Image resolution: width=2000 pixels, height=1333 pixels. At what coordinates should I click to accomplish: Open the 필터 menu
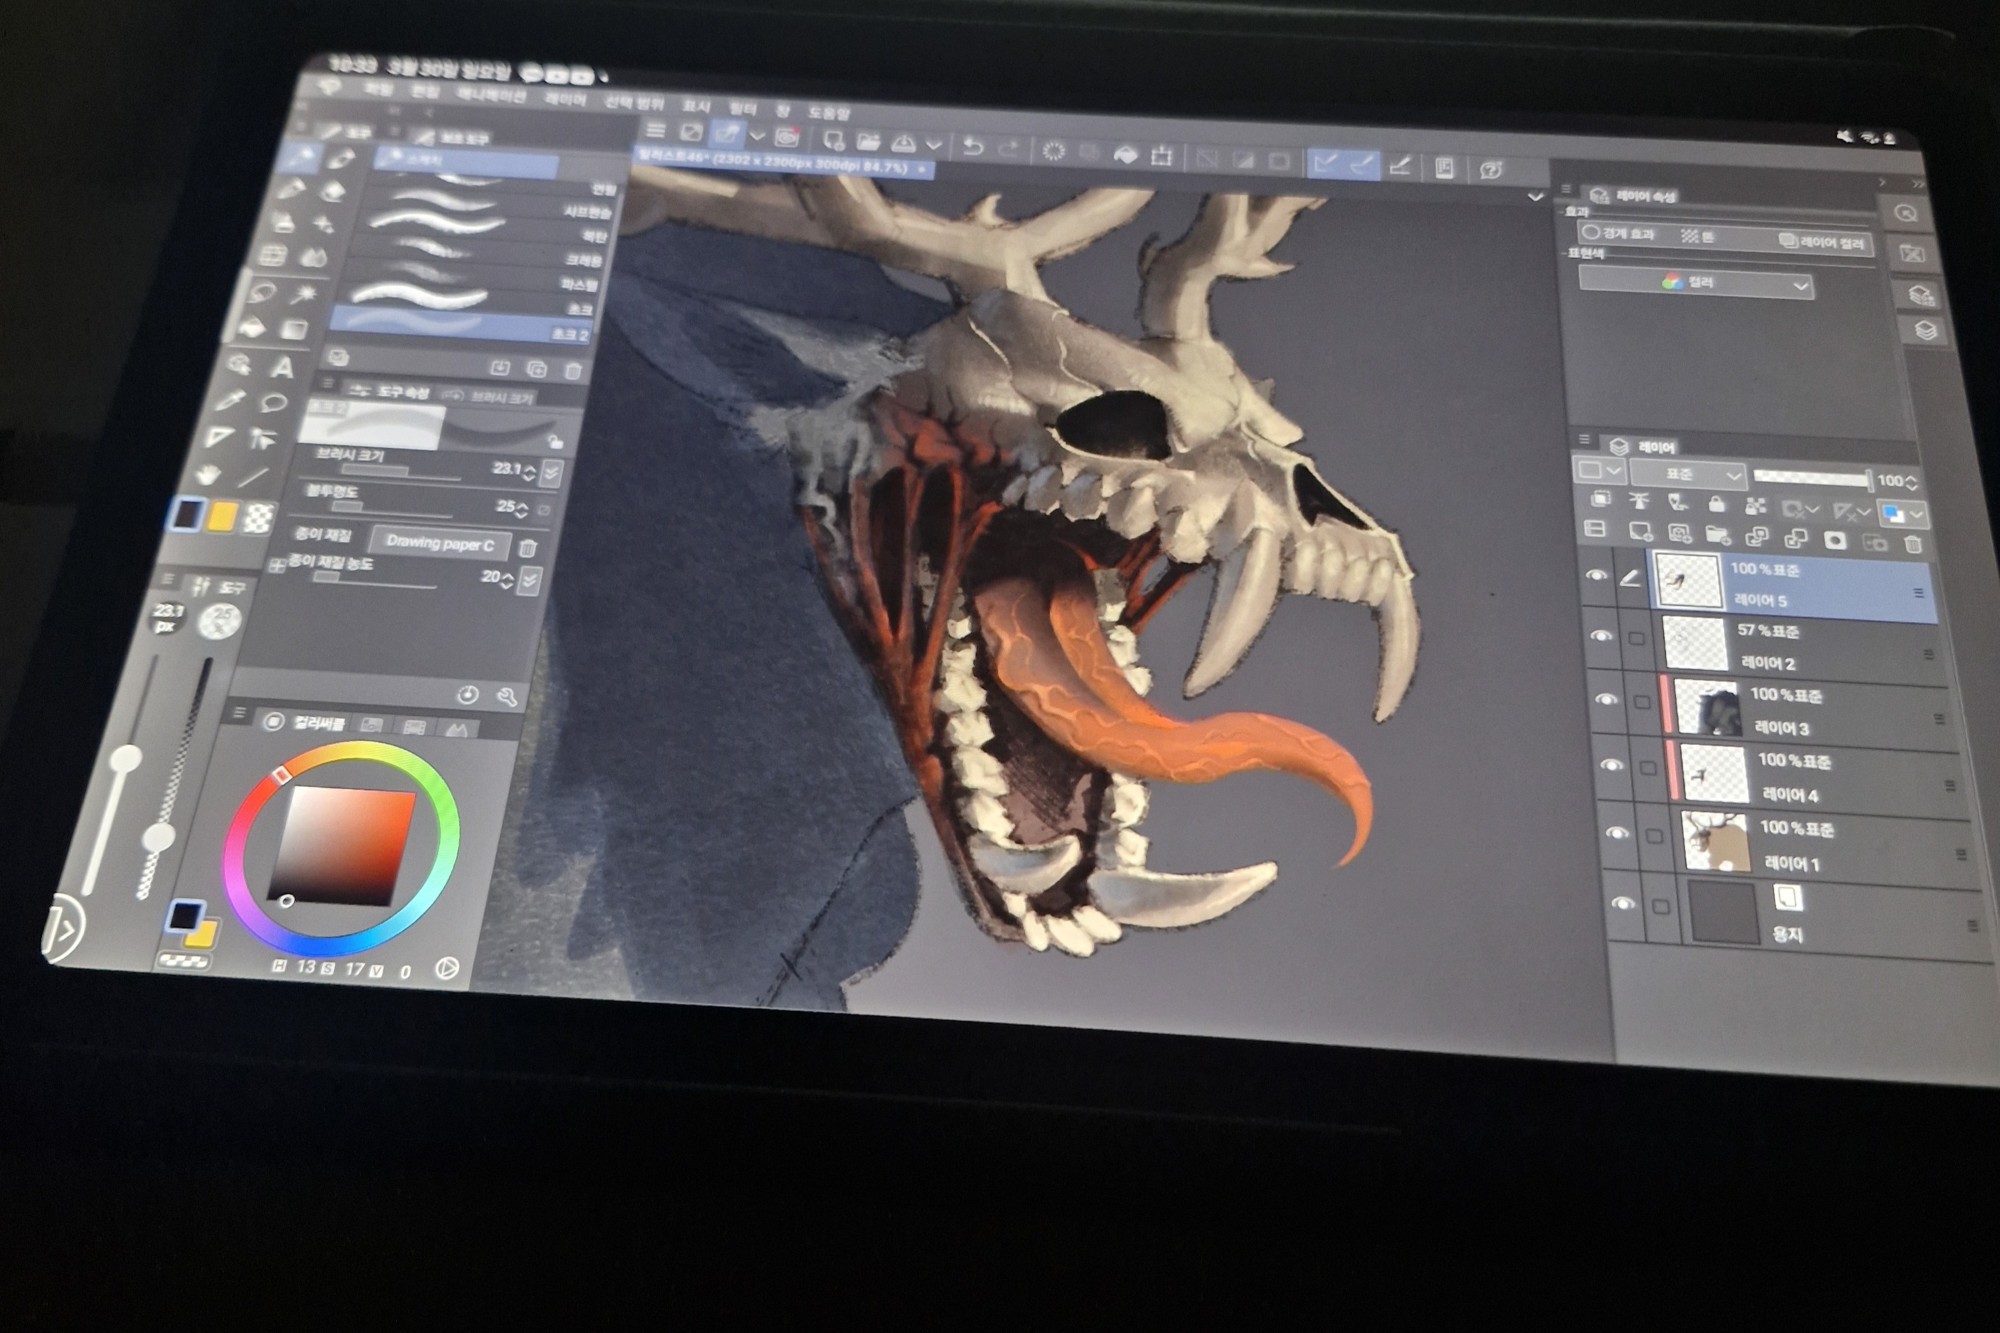tap(742, 107)
